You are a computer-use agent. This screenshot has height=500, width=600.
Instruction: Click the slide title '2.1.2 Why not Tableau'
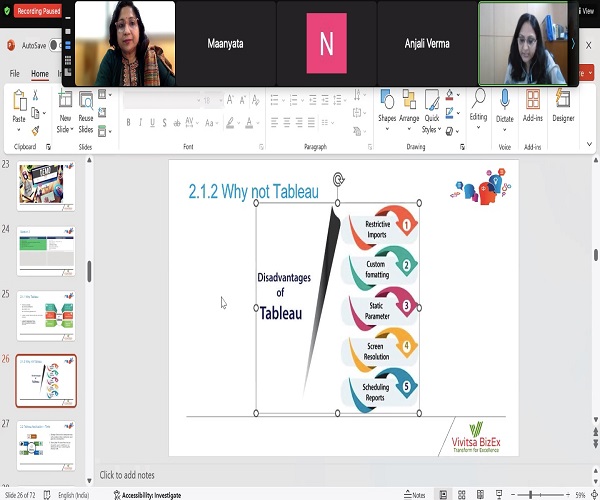pyautogui.click(x=253, y=191)
